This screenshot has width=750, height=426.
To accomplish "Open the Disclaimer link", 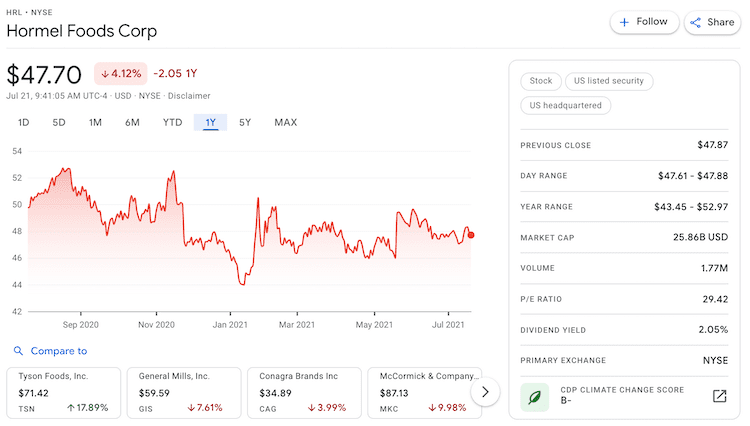I will (x=189, y=96).
